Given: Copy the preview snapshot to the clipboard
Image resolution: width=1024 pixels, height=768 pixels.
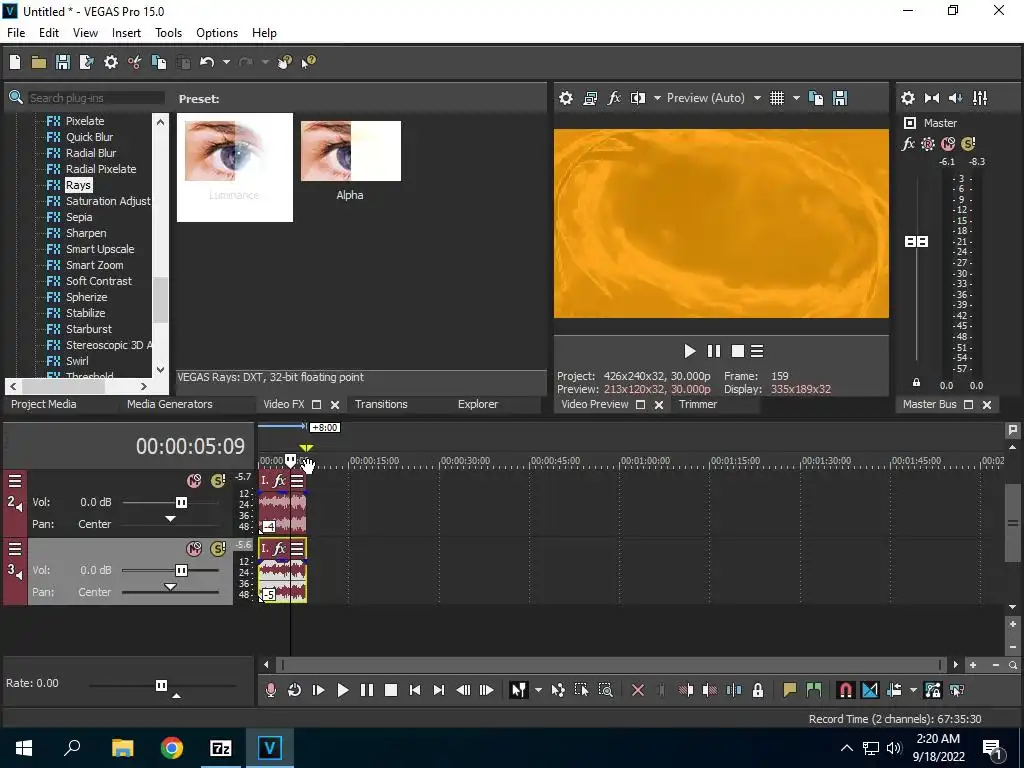Looking at the screenshot, I should coord(816,98).
